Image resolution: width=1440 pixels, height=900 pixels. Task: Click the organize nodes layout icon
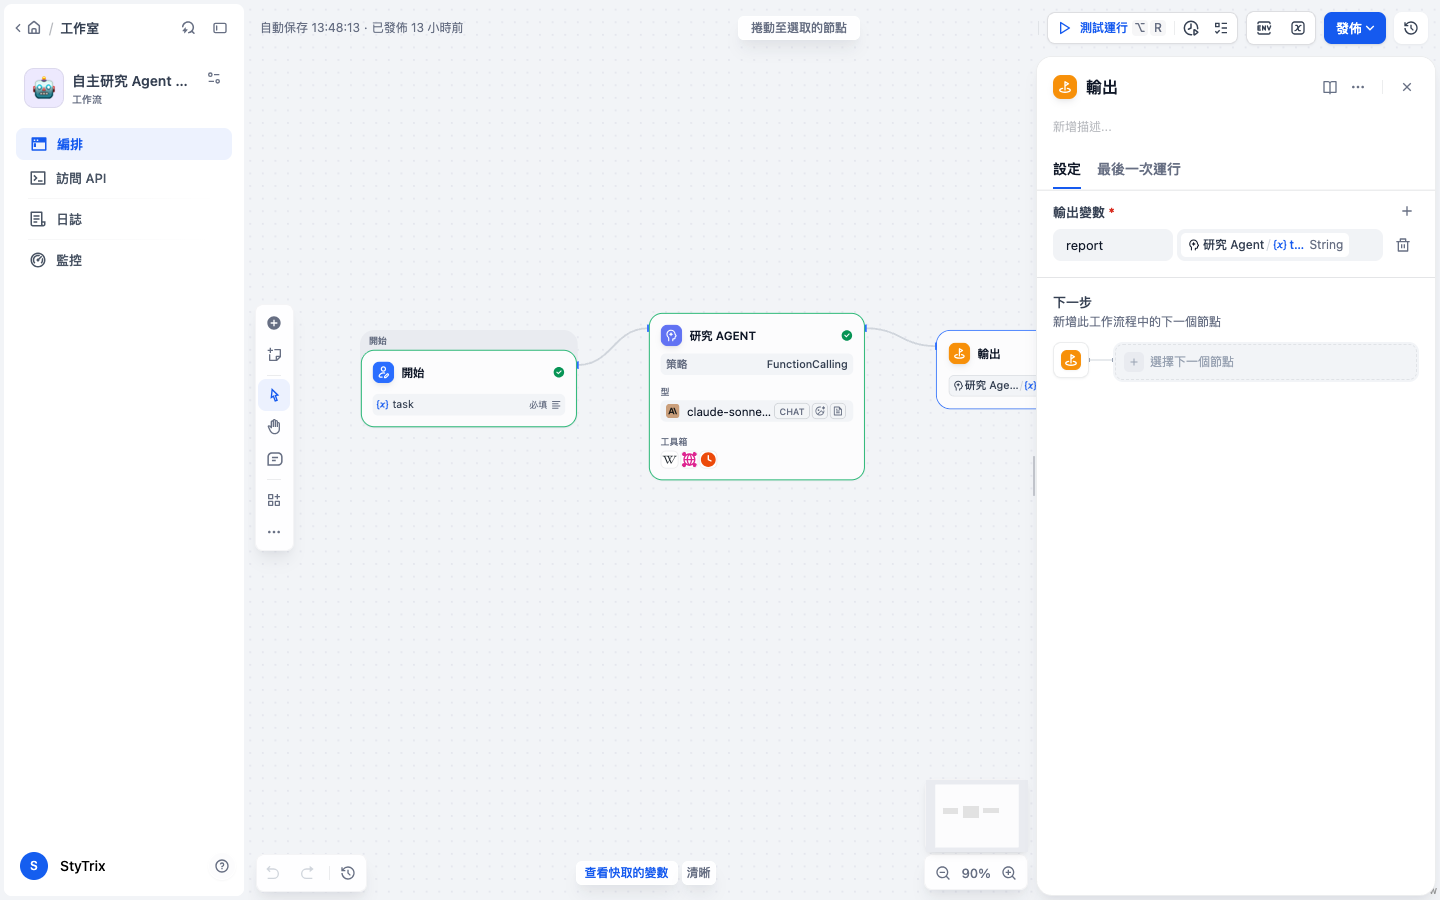pos(274,500)
